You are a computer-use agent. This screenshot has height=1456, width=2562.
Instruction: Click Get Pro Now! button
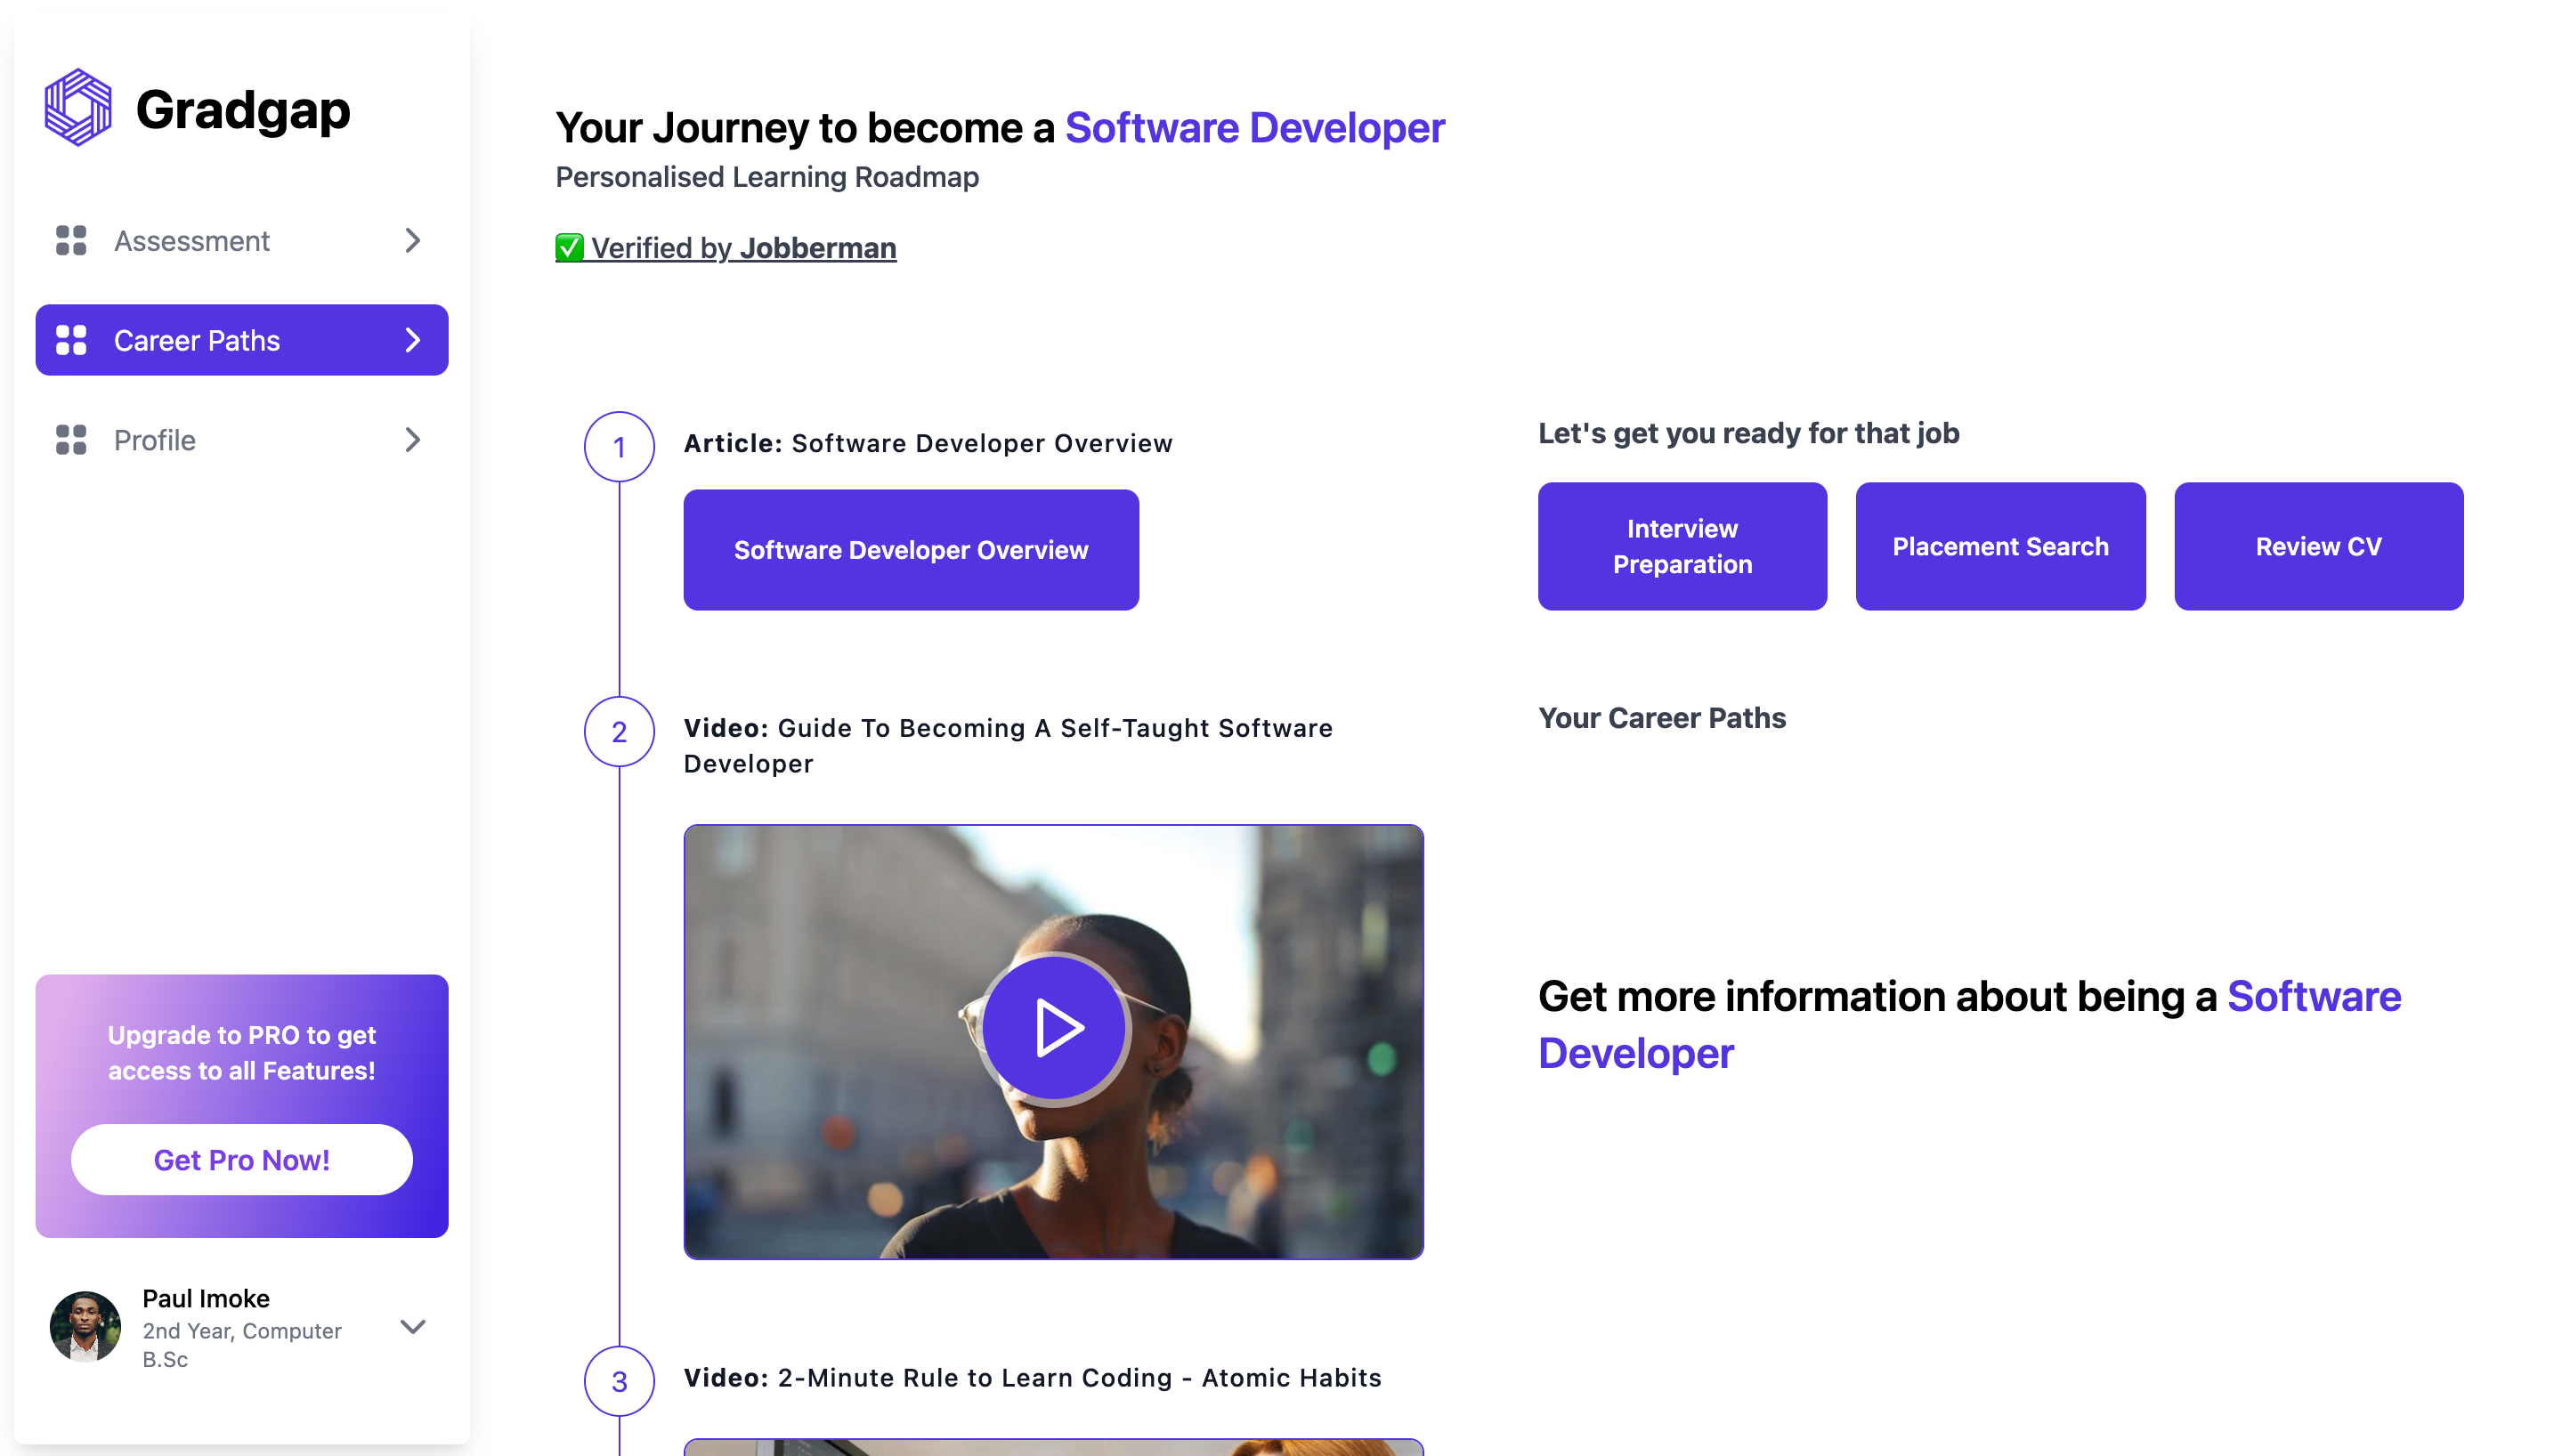tap(241, 1160)
